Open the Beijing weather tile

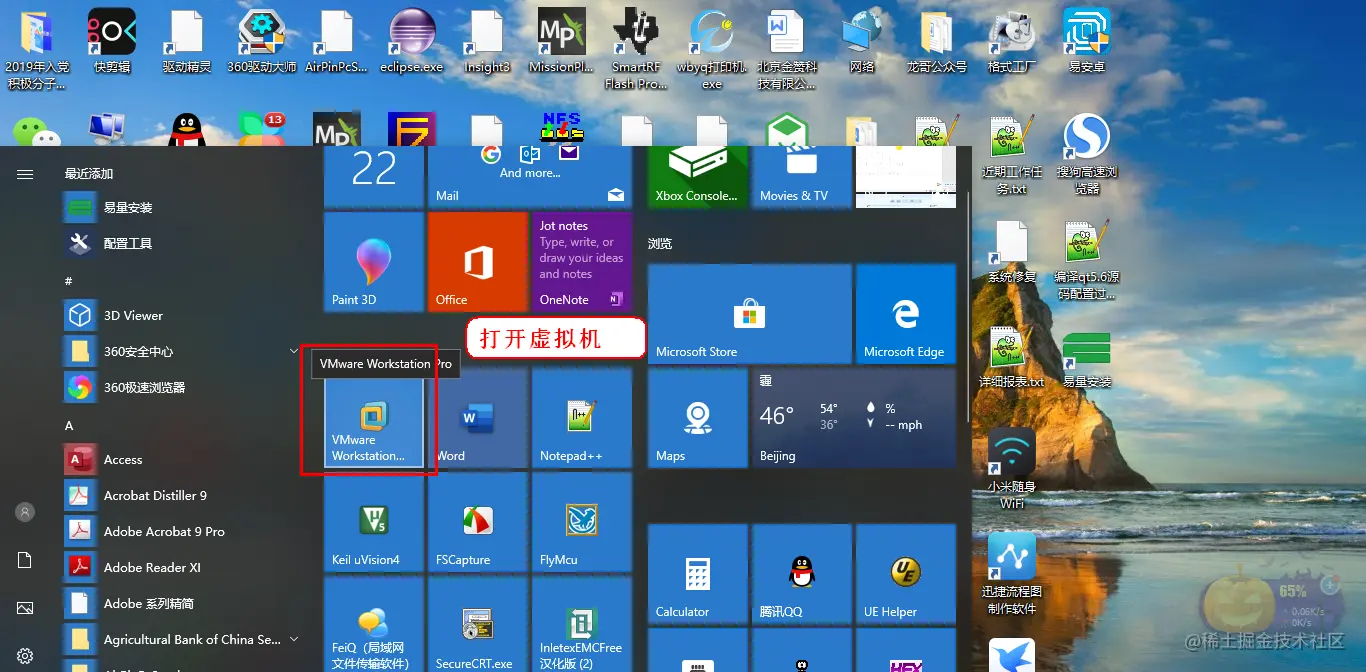tap(854, 418)
